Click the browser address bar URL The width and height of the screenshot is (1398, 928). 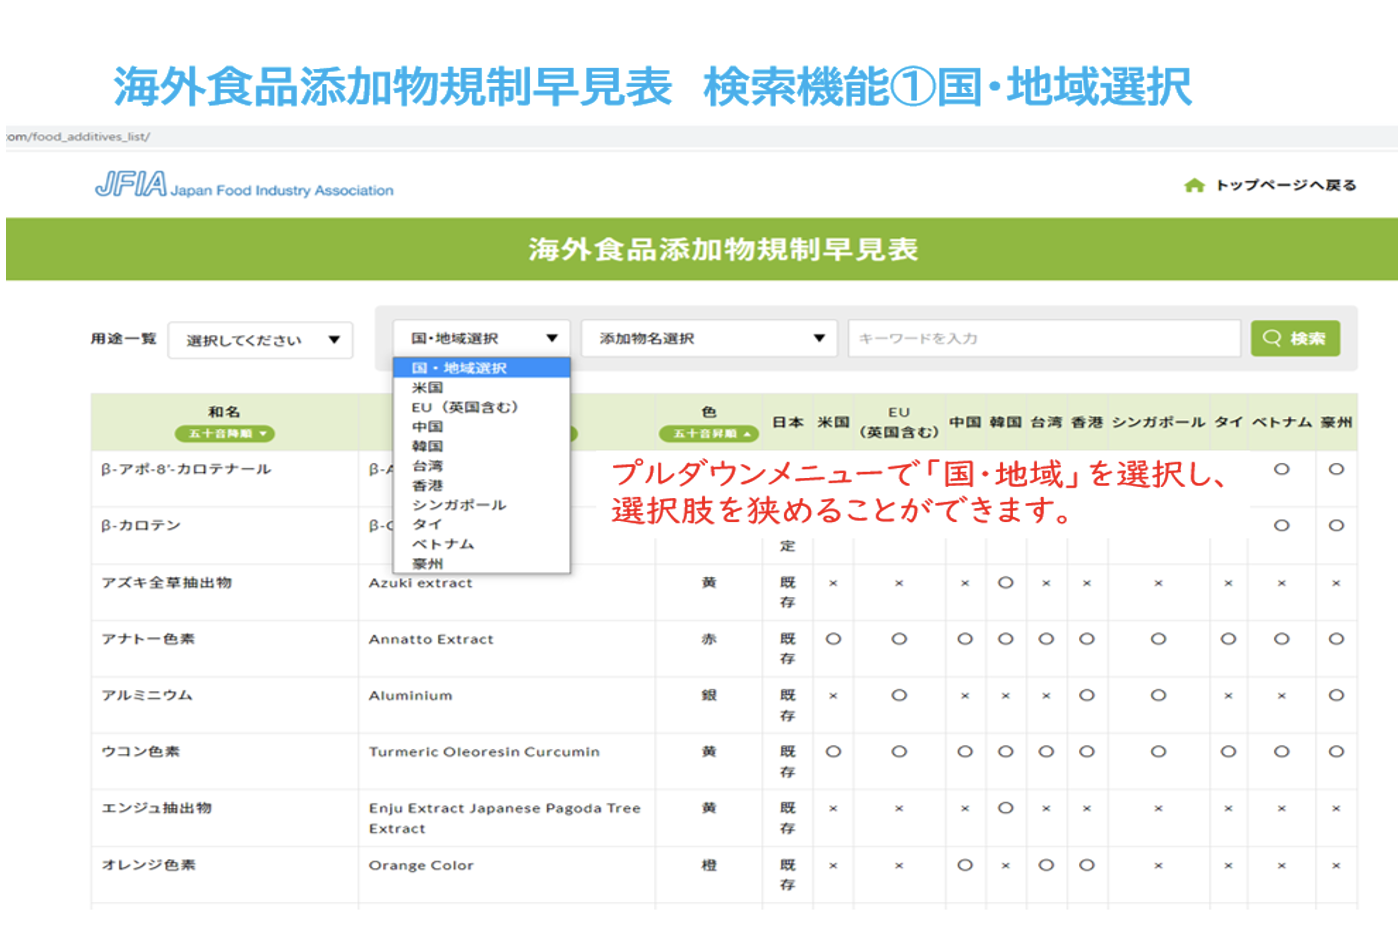click(x=78, y=136)
